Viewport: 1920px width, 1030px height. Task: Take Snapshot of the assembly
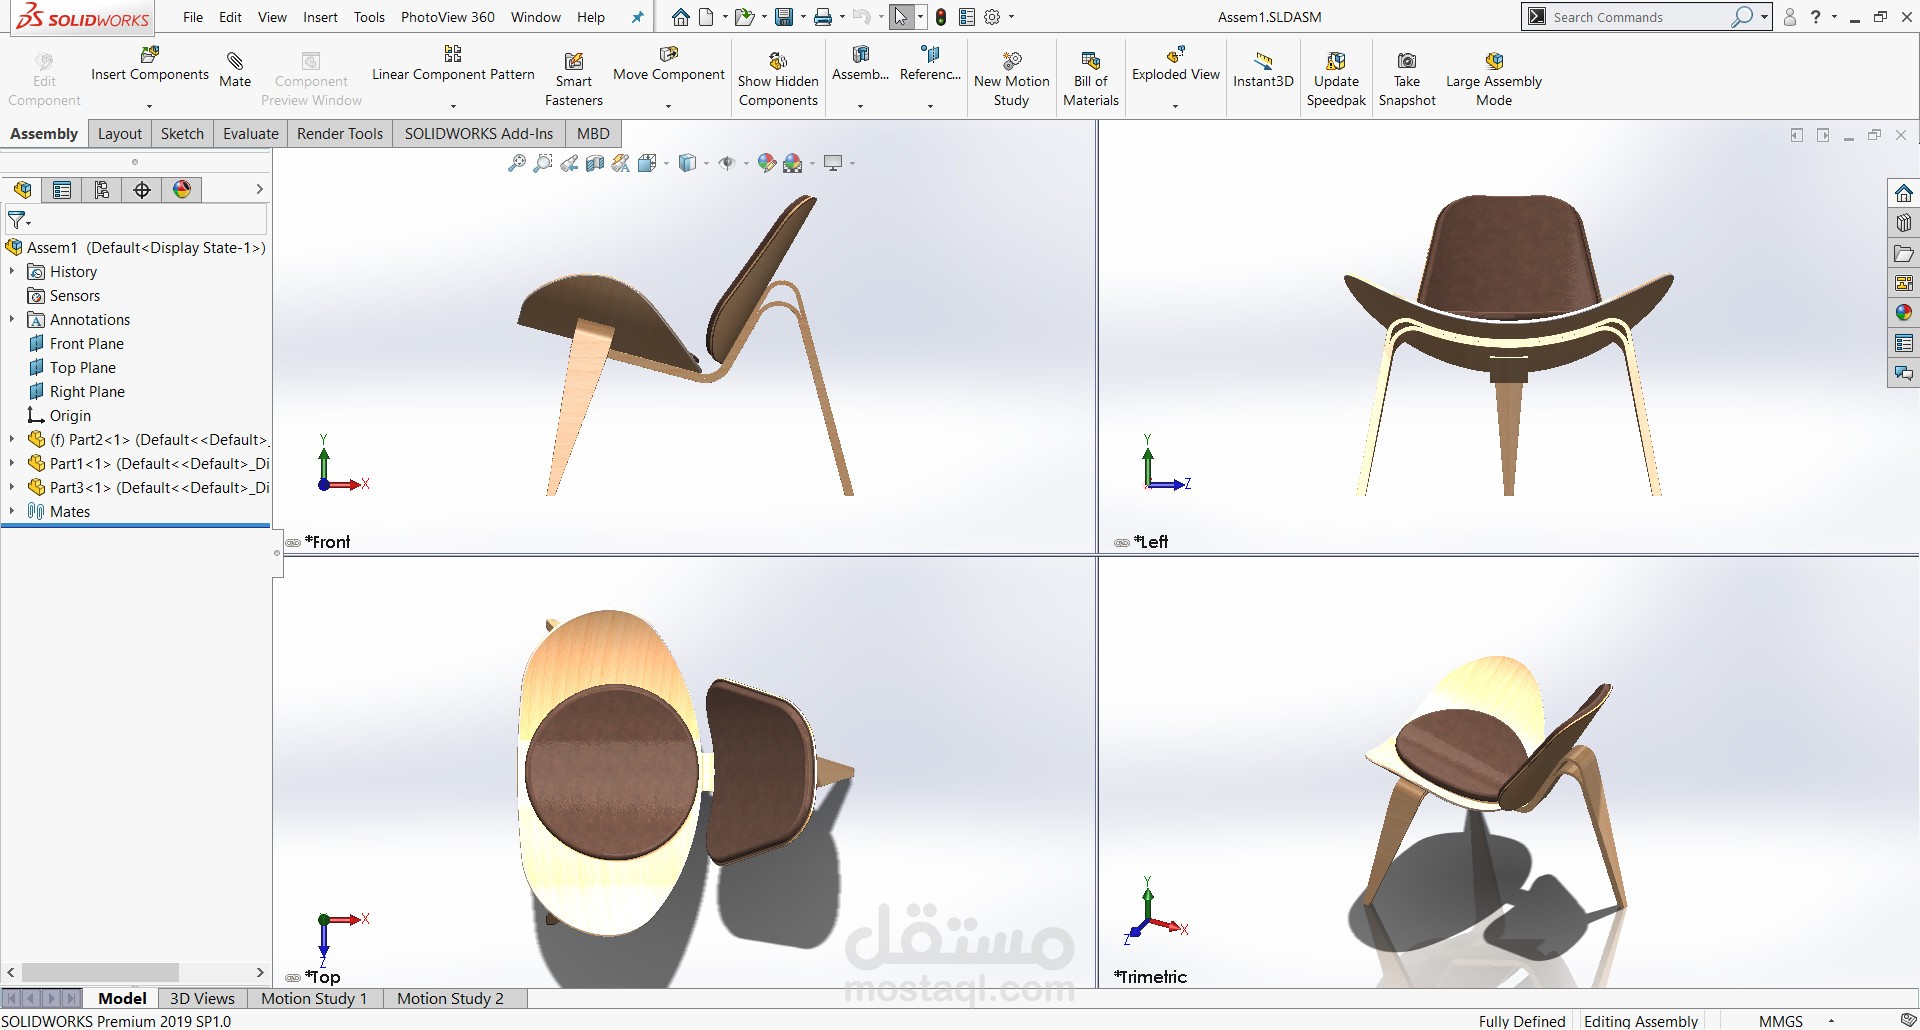pyautogui.click(x=1407, y=79)
